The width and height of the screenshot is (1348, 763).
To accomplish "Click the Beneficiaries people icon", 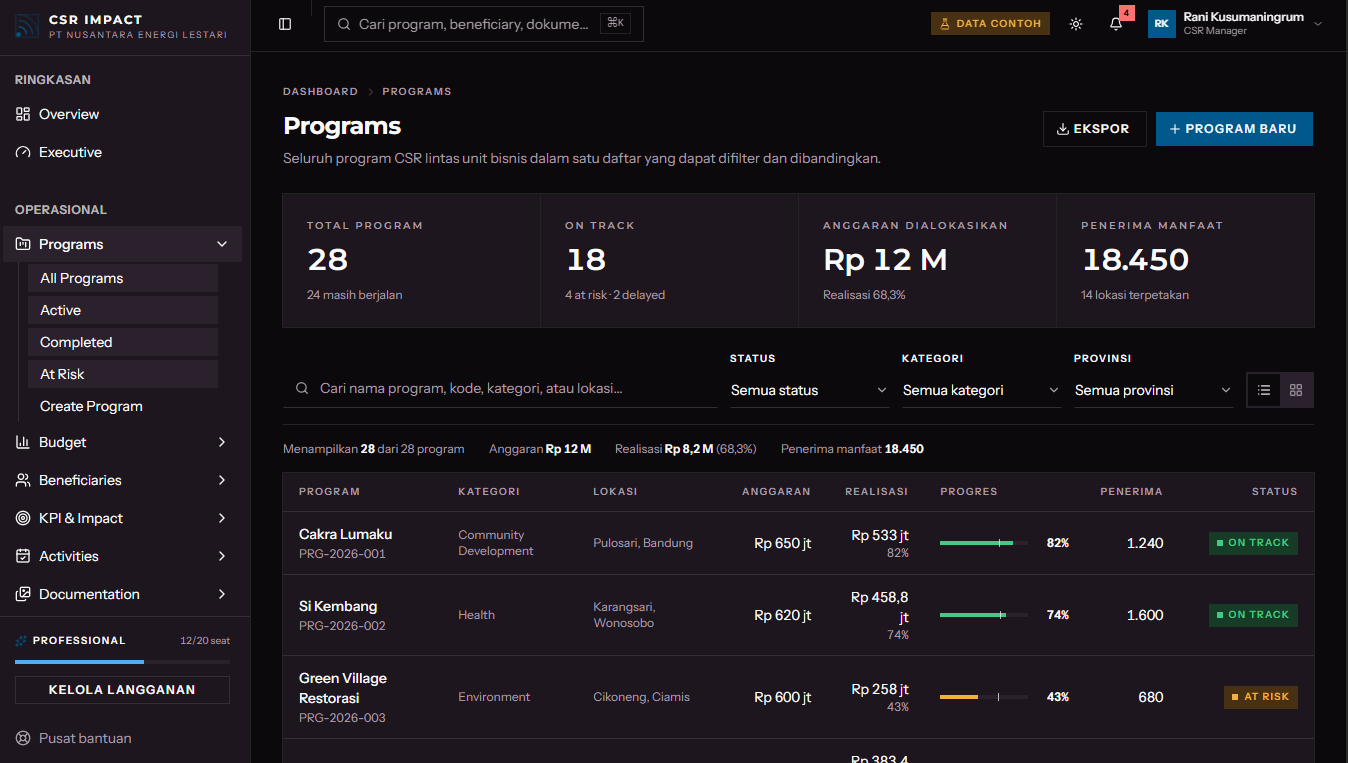I will [x=23, y=480].
